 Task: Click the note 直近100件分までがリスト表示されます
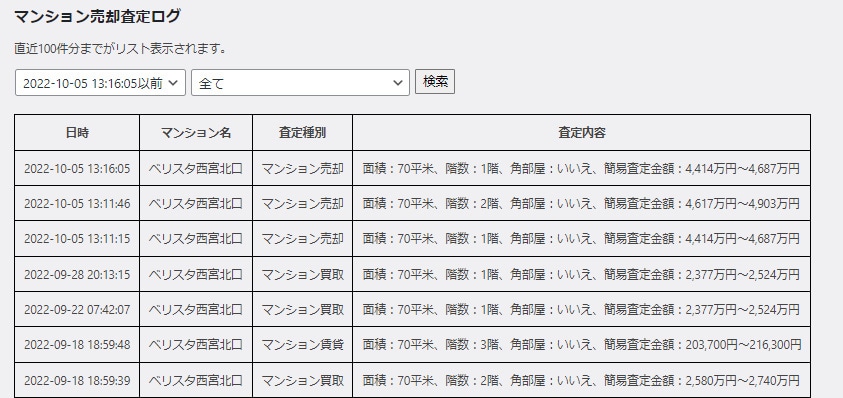(119, 49)
